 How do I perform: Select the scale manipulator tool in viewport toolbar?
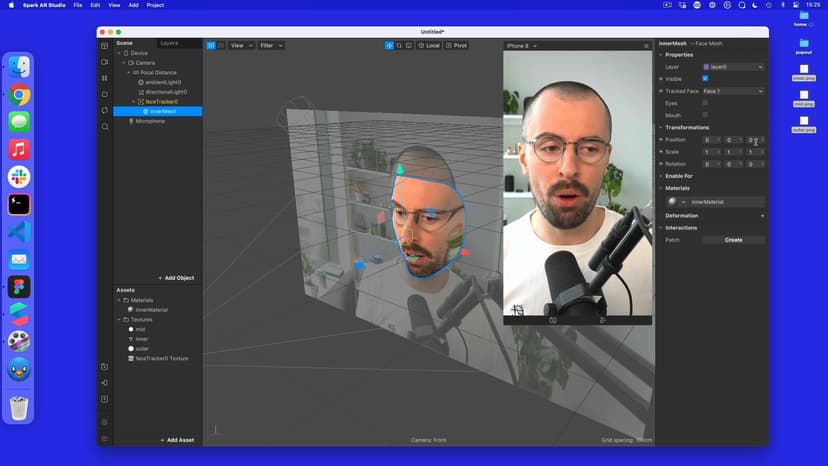[x=409, y=45]
